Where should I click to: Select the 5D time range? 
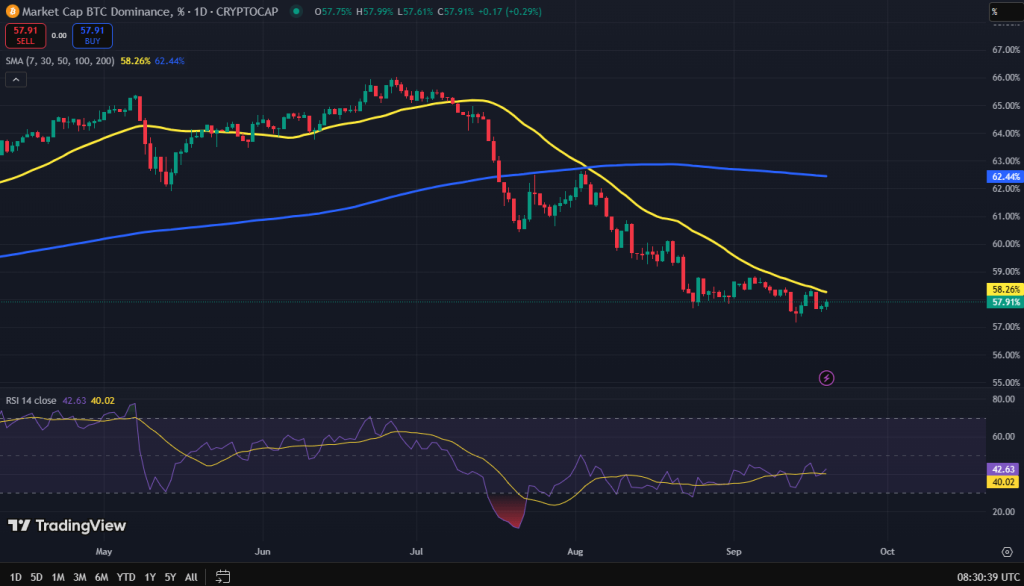37,577
